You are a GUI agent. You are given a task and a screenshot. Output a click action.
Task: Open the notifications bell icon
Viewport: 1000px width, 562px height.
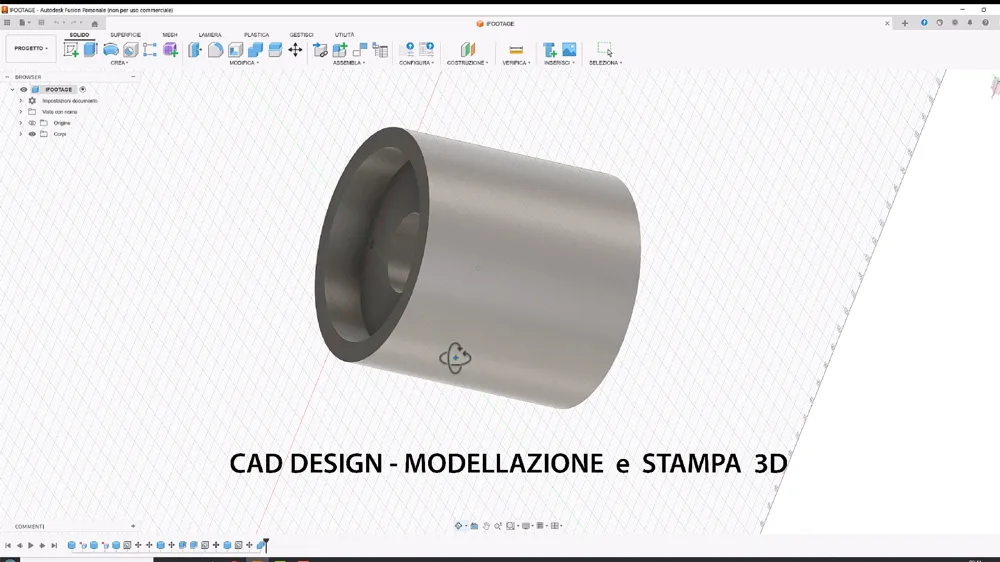(x=970, y=22)
